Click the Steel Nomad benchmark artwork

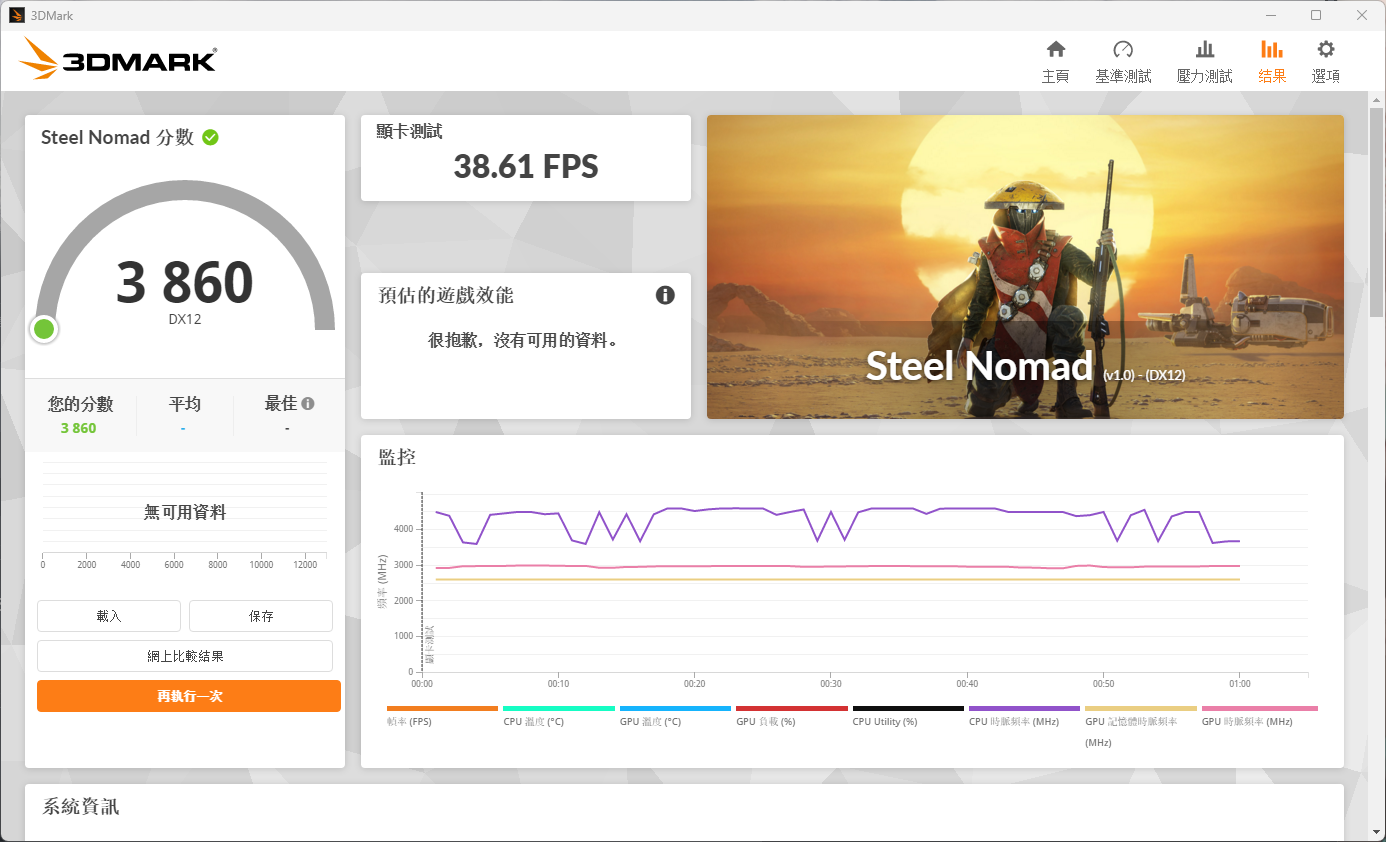pos(1025,267)
